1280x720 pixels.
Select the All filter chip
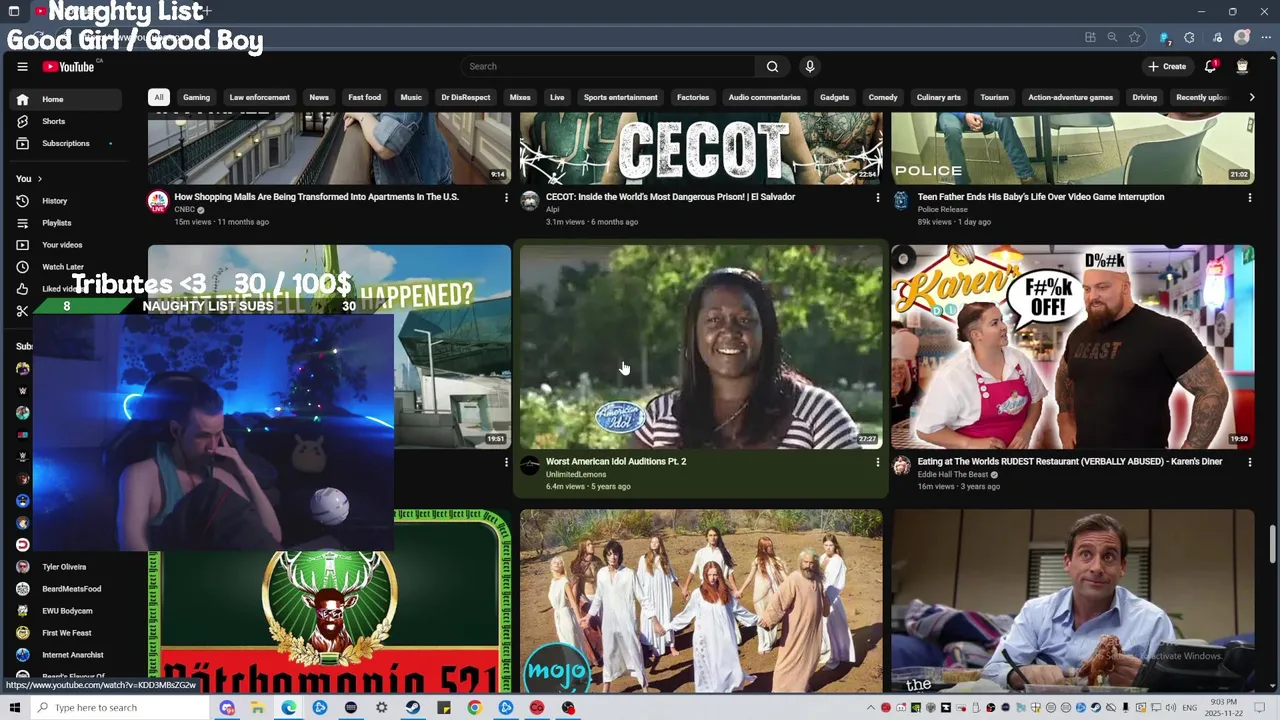click(x=158, y=97)
